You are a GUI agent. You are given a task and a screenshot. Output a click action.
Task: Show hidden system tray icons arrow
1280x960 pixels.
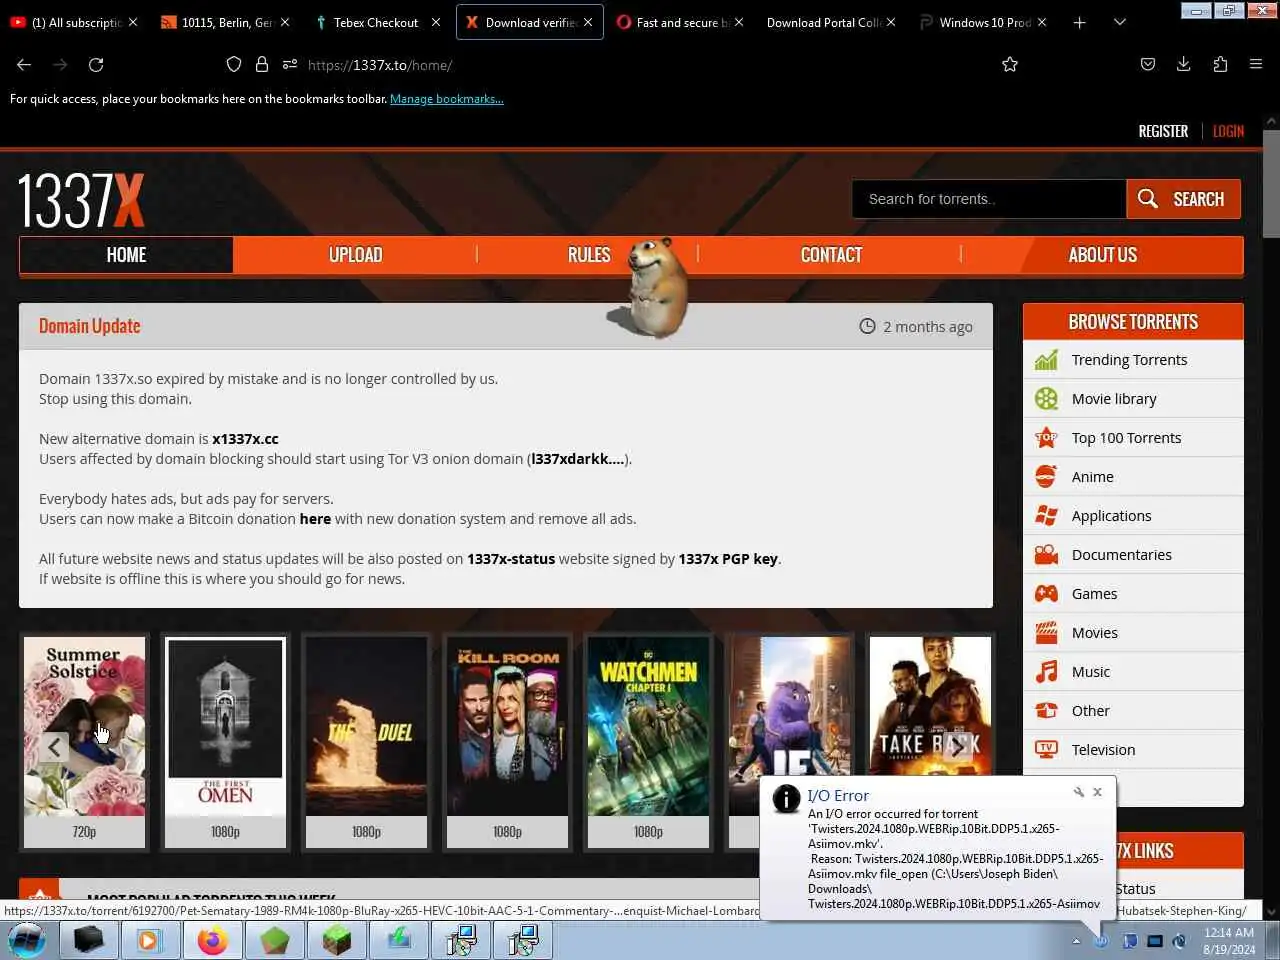(x=1076, y=941)
